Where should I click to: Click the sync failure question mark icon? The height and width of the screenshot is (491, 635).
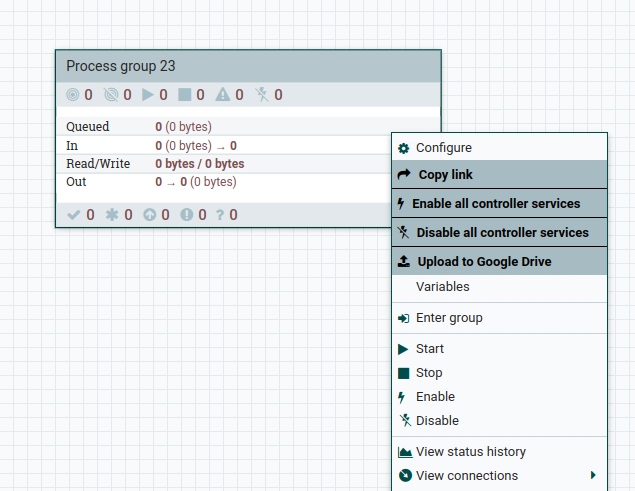pos(219,215)
